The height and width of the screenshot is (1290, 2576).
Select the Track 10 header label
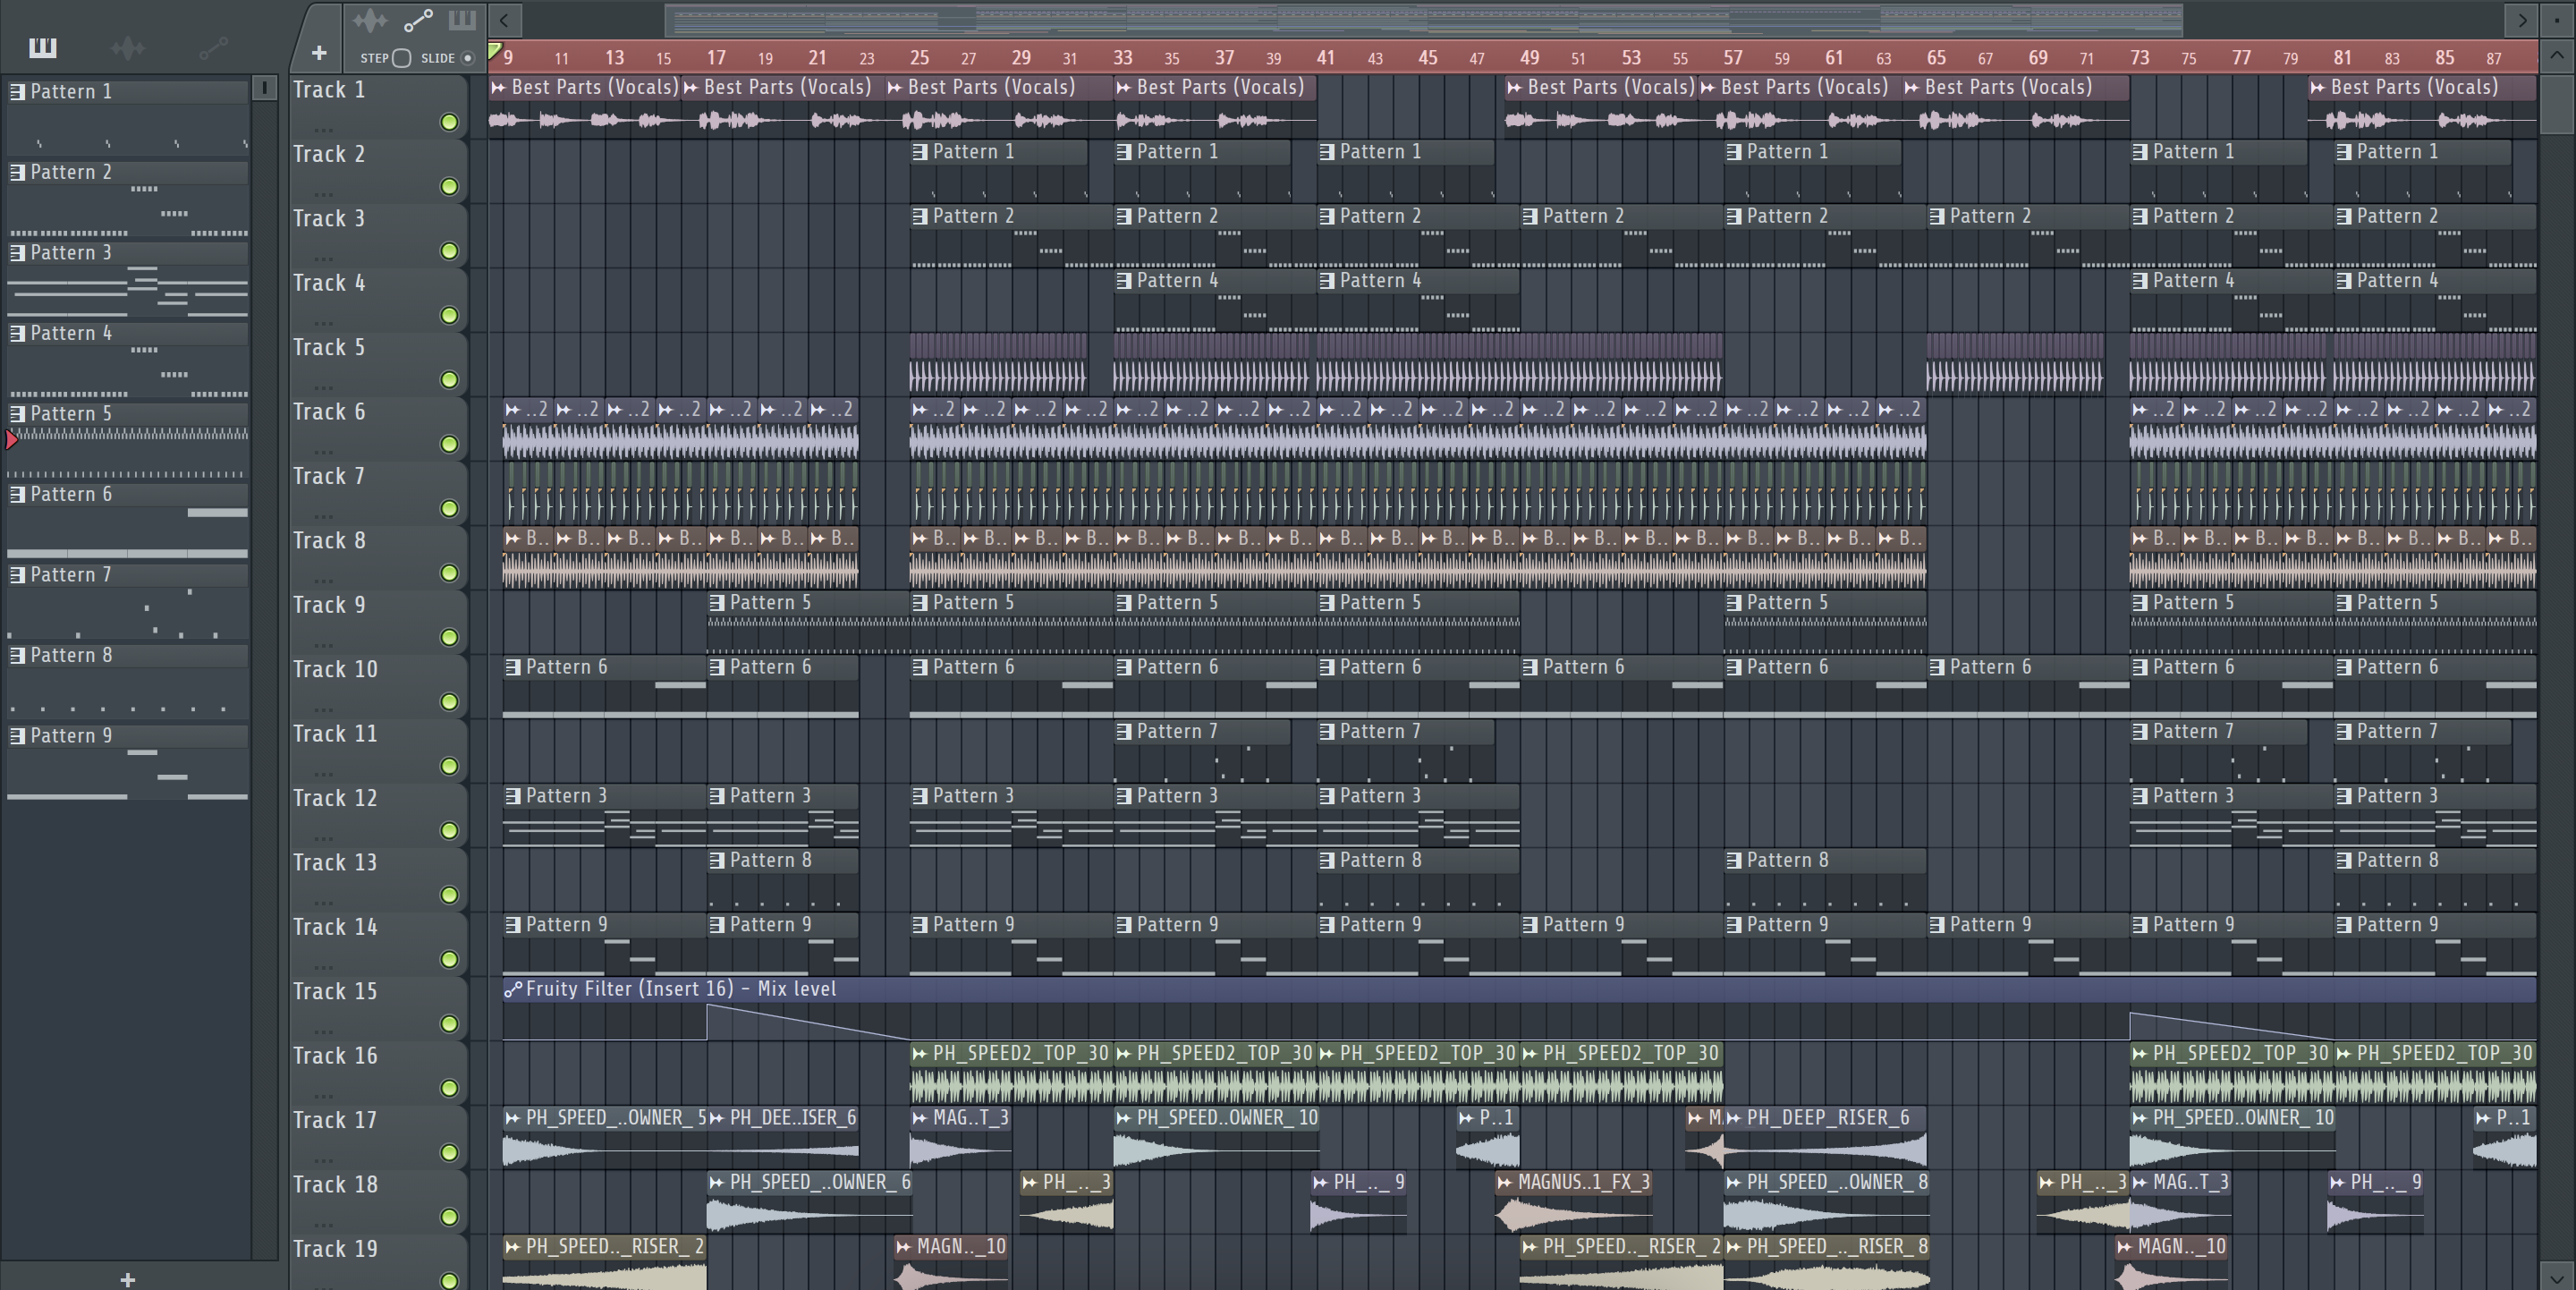click(335, 669)
